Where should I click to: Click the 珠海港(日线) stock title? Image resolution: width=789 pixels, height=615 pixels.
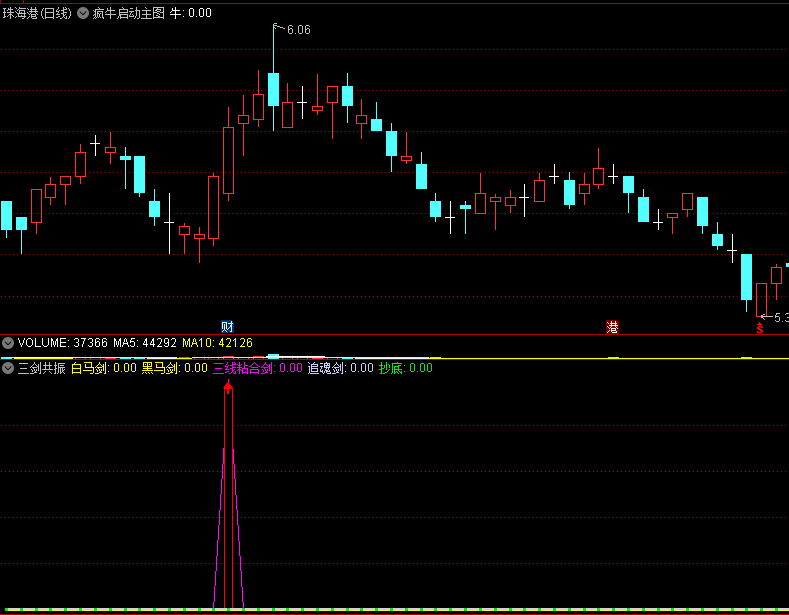pyautogui.click(x=37, y=14)
